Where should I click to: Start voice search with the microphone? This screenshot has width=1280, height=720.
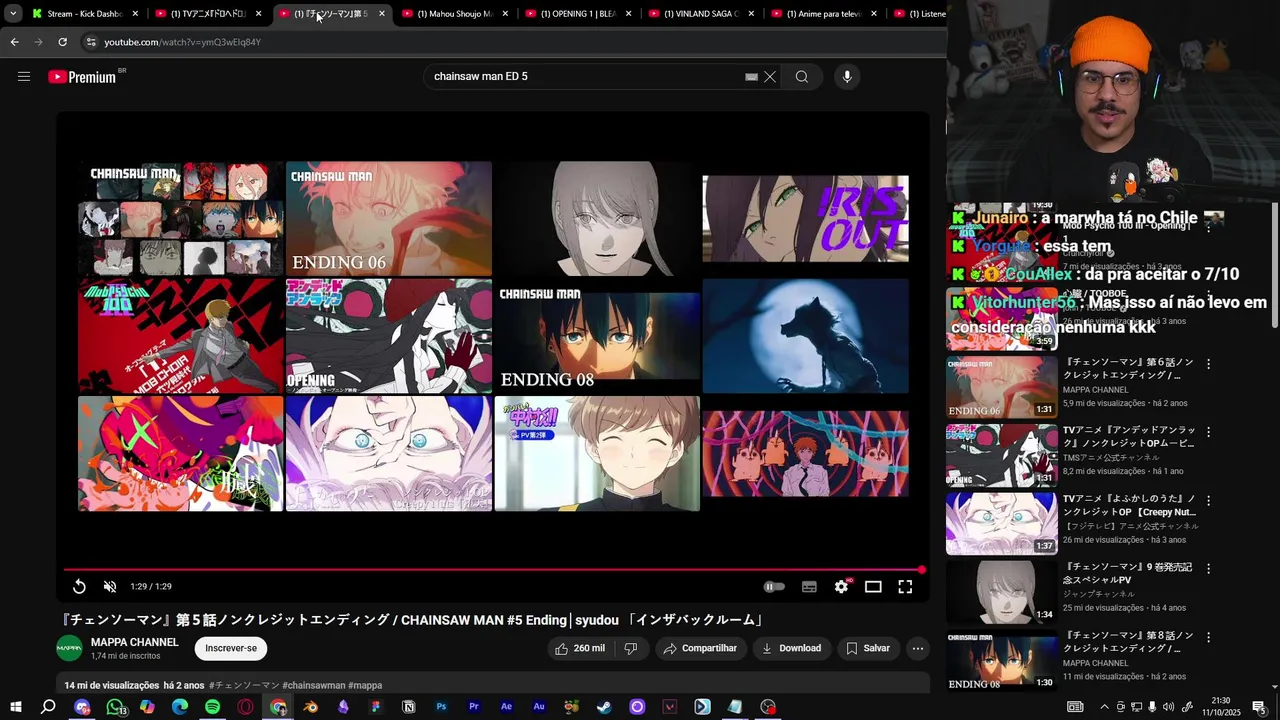pos(847,77)
